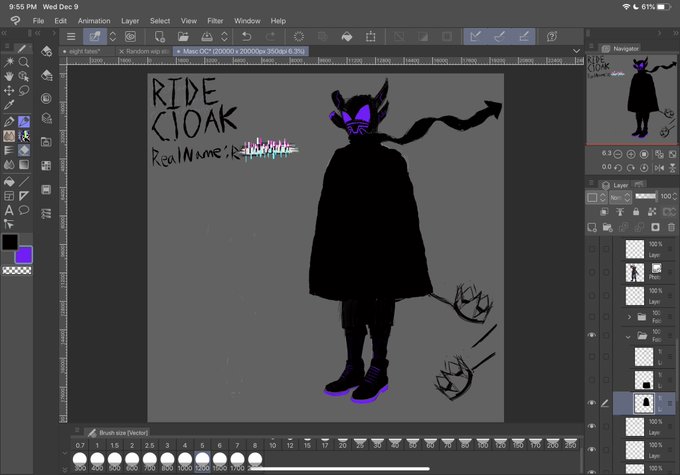This screenshot has height=475, width=680.
Task: Select the Eraser tool
Action: click(x=24, y=150)
